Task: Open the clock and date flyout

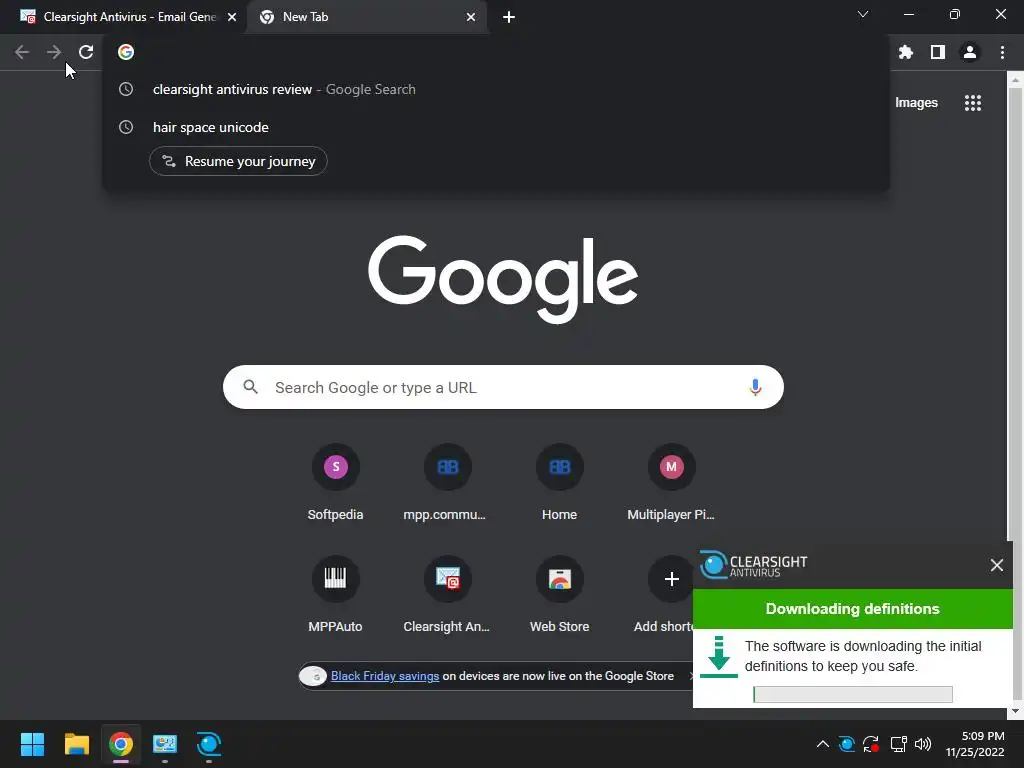Action: point(976,744)
